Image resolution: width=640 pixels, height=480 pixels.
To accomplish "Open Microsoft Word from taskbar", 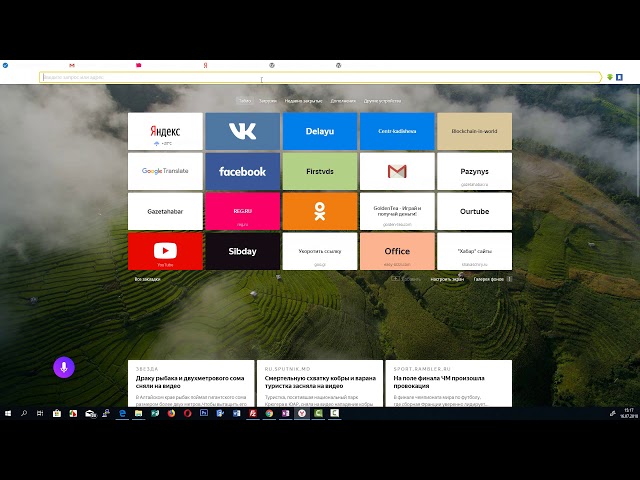I will click(x=236, y=413).
